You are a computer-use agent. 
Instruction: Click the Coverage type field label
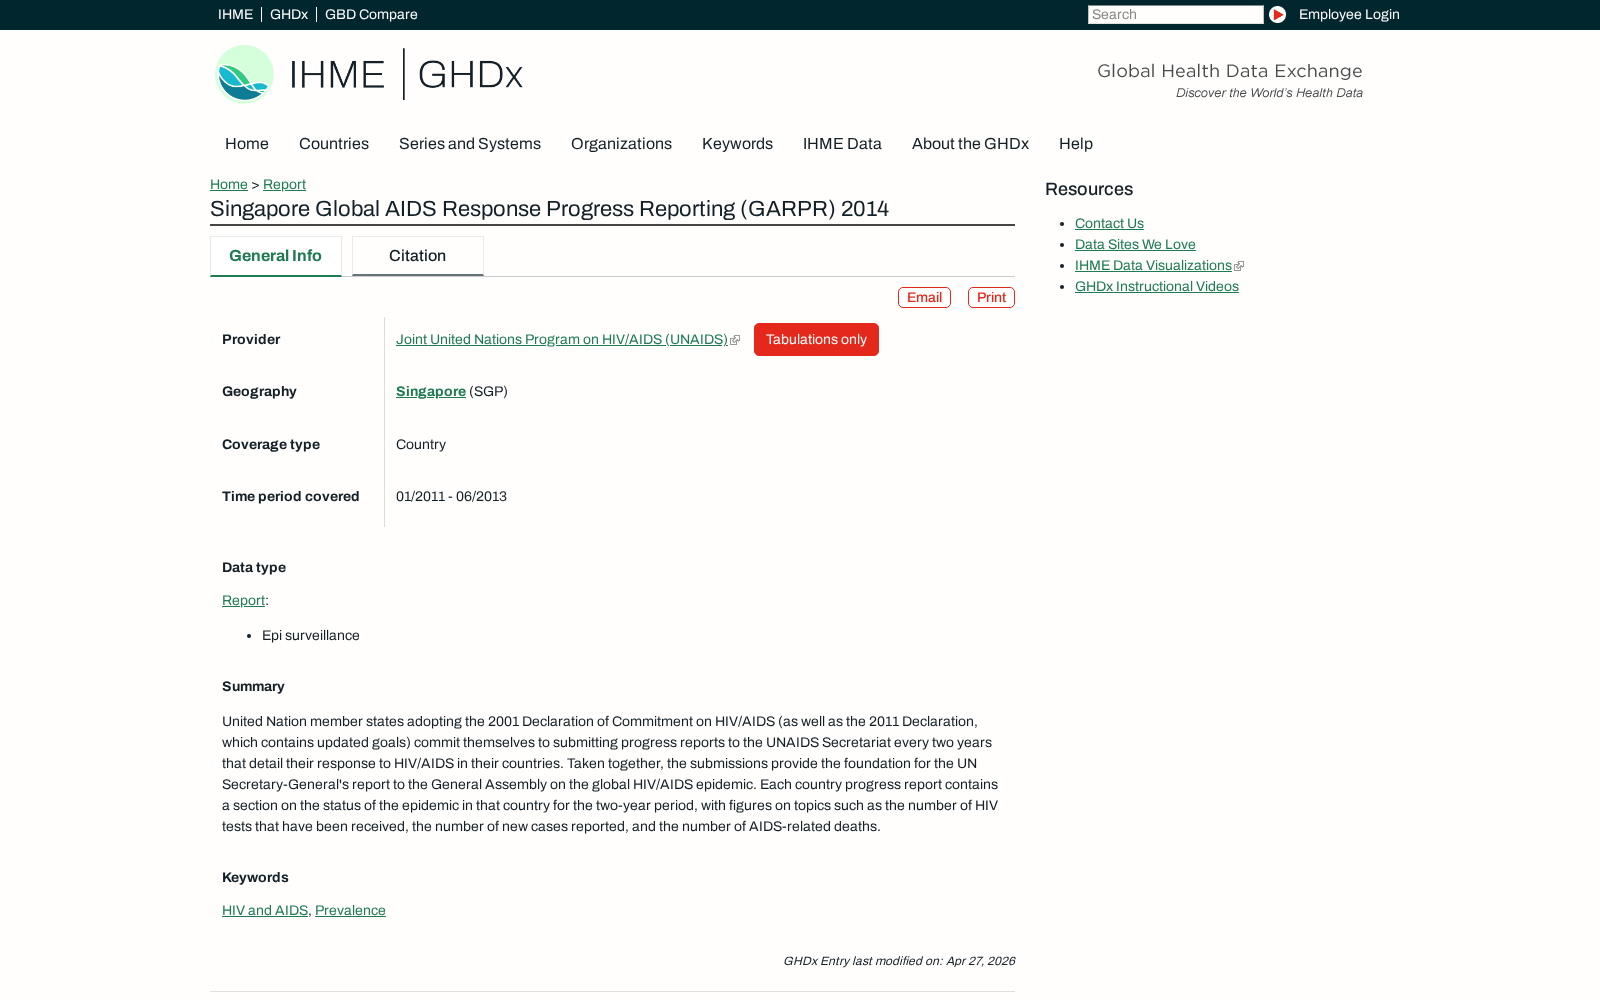[271, 445]
